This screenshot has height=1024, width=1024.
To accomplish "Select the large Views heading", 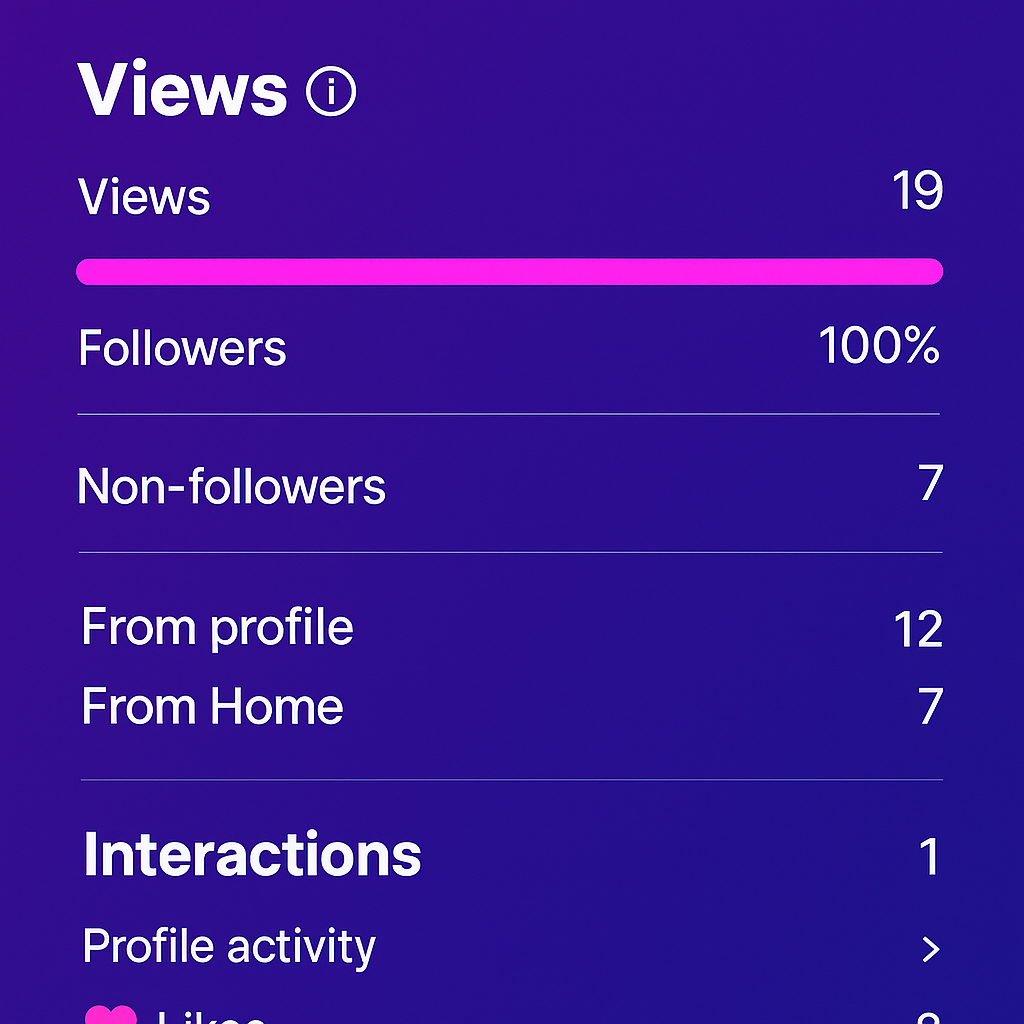I will tap(183, 89).
